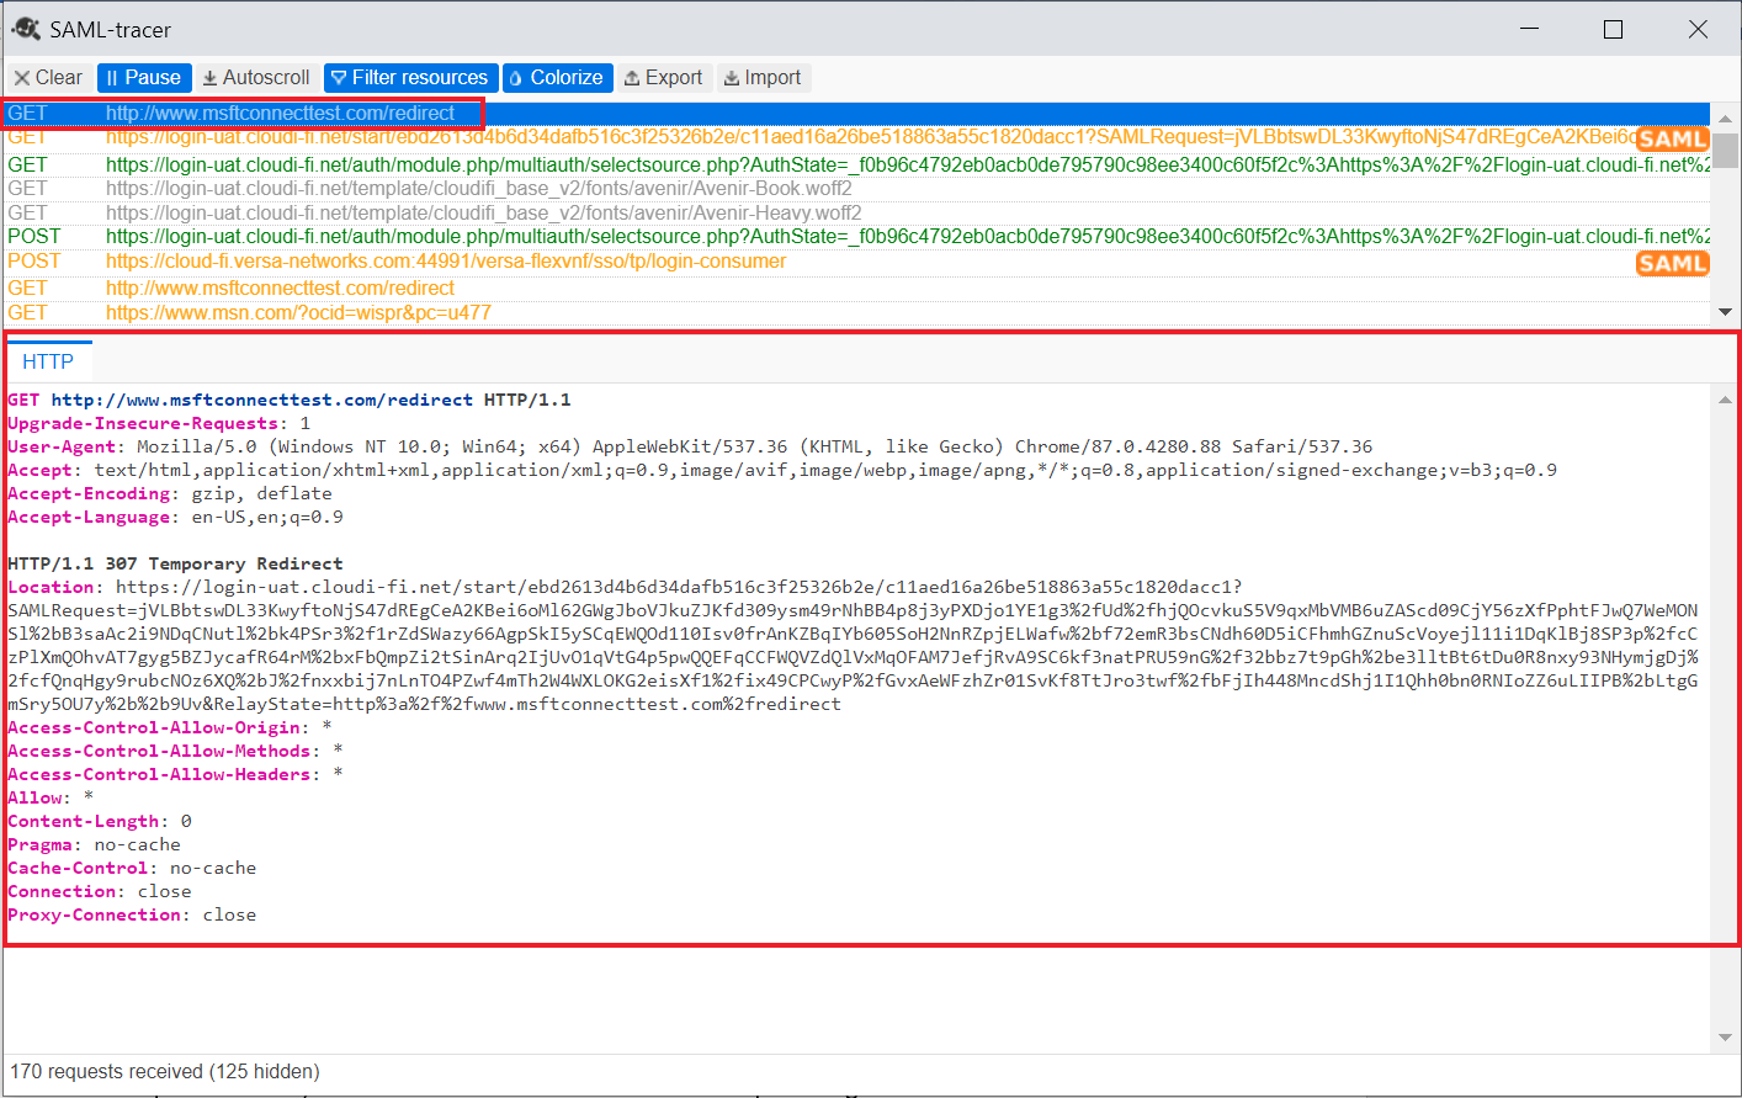Toggle Pause to resume request capturing

144,77
